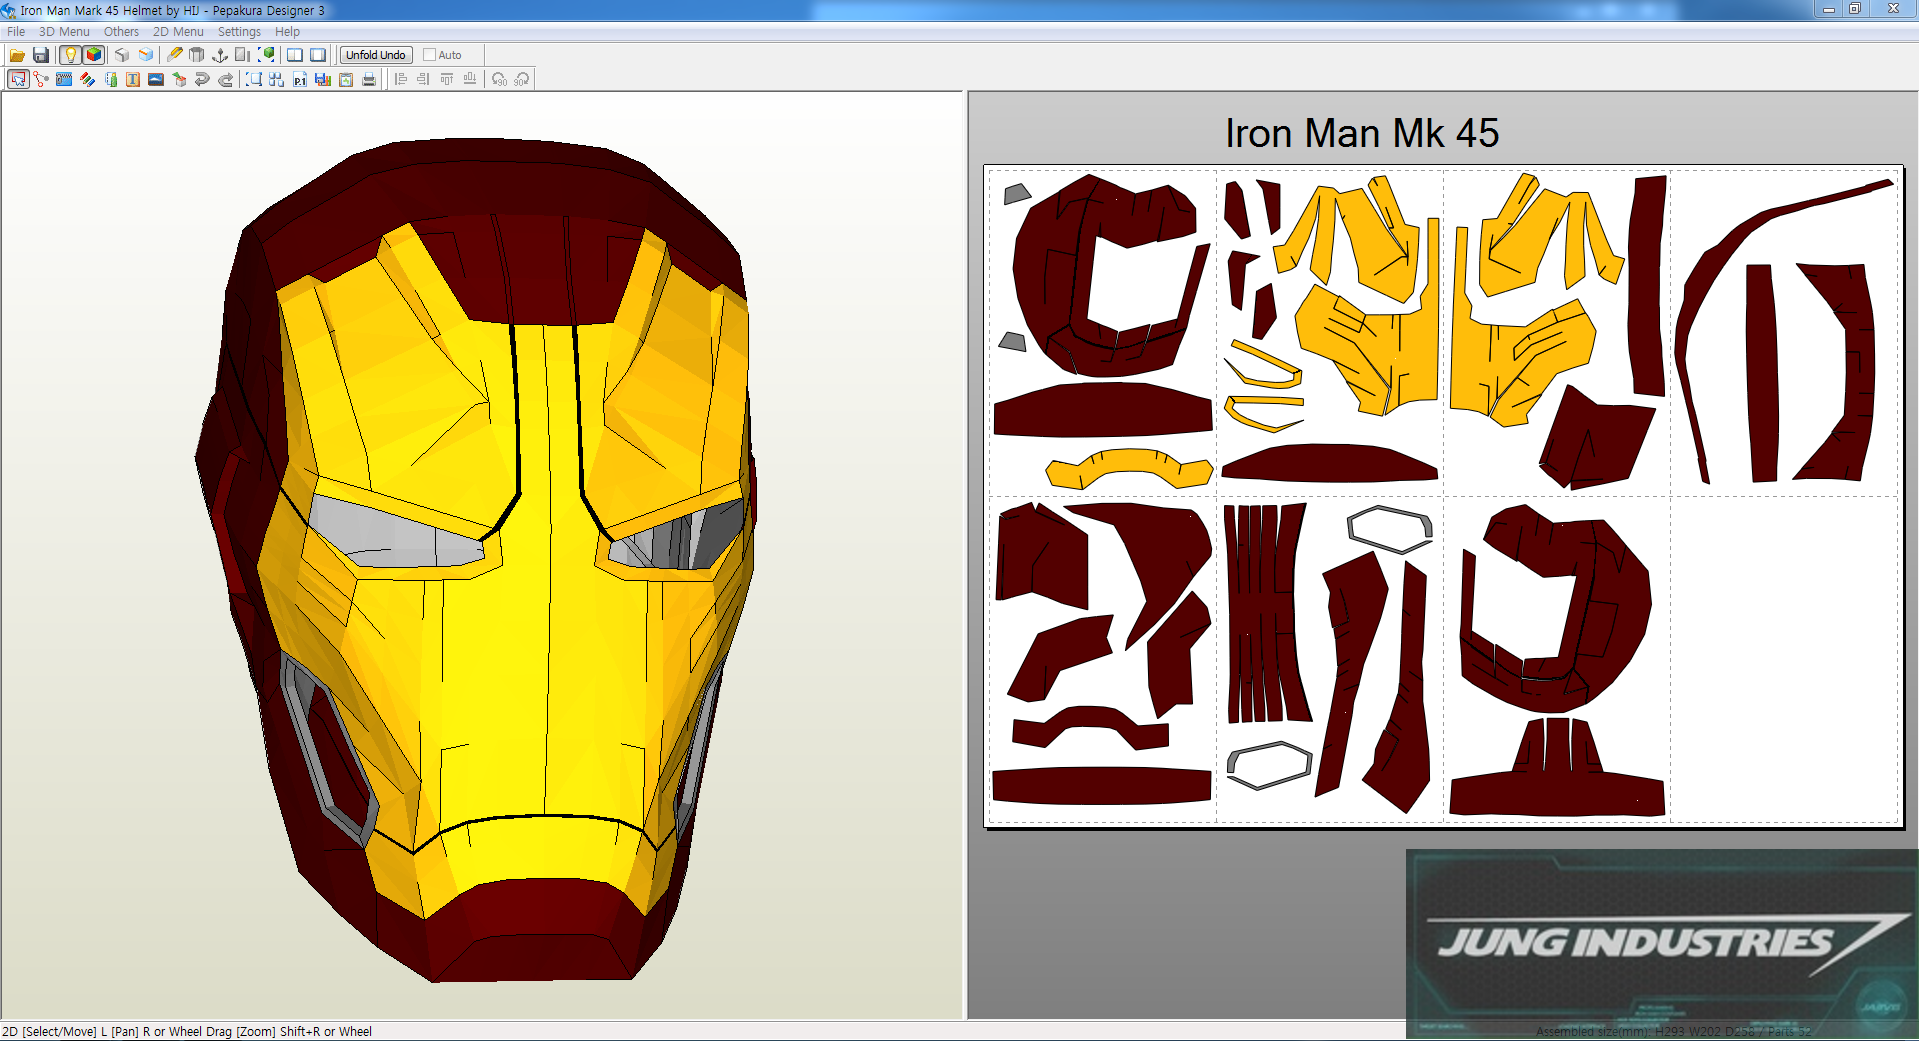Select the gray cube view icon
Screen dimensions: 1919x1041
pyautogui.click(x=122, y=55)
